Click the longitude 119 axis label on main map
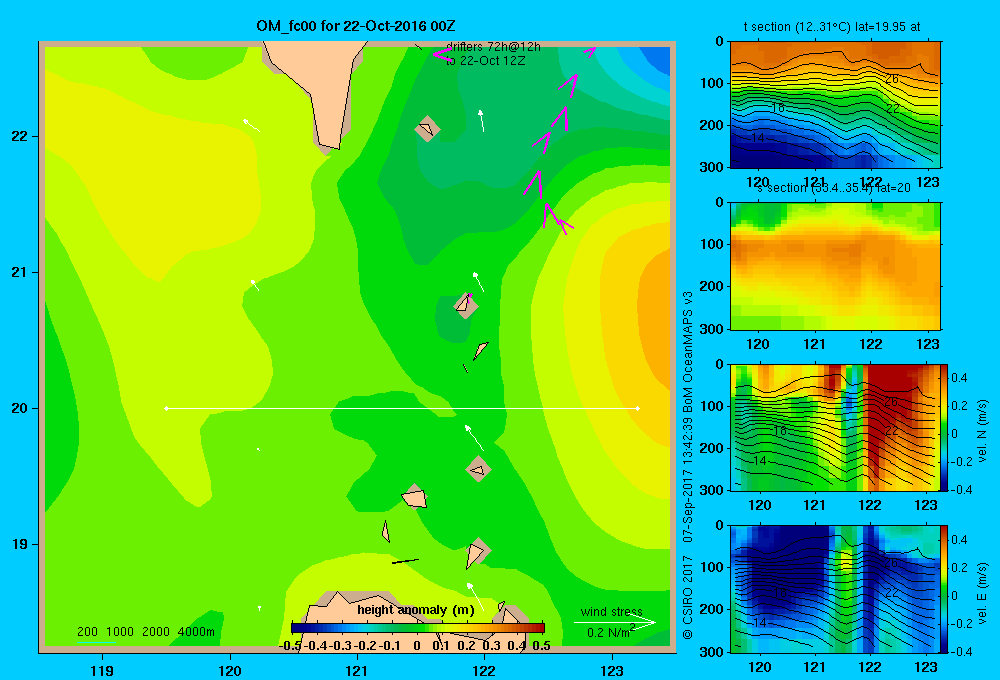 pos(102,670)
